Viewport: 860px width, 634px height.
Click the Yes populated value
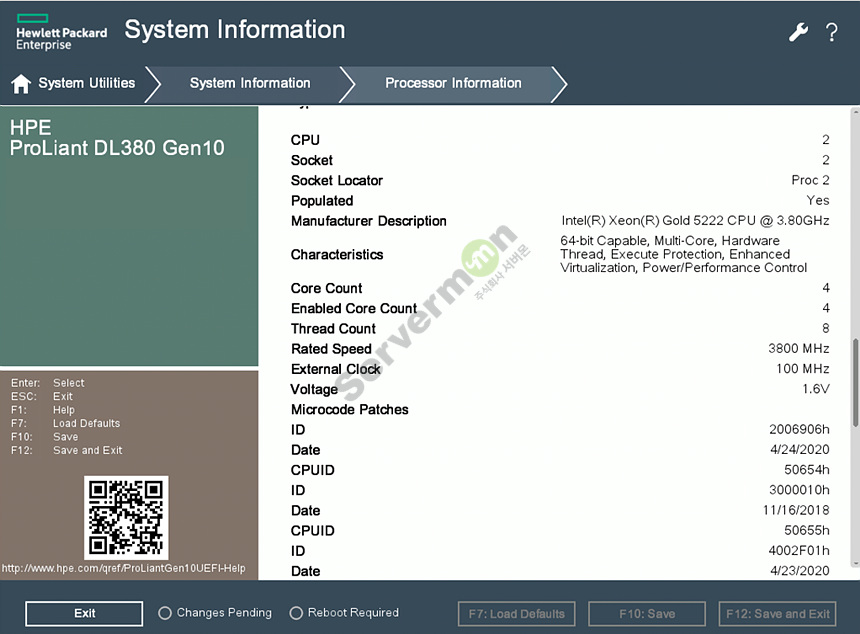(x=818, y=200)
